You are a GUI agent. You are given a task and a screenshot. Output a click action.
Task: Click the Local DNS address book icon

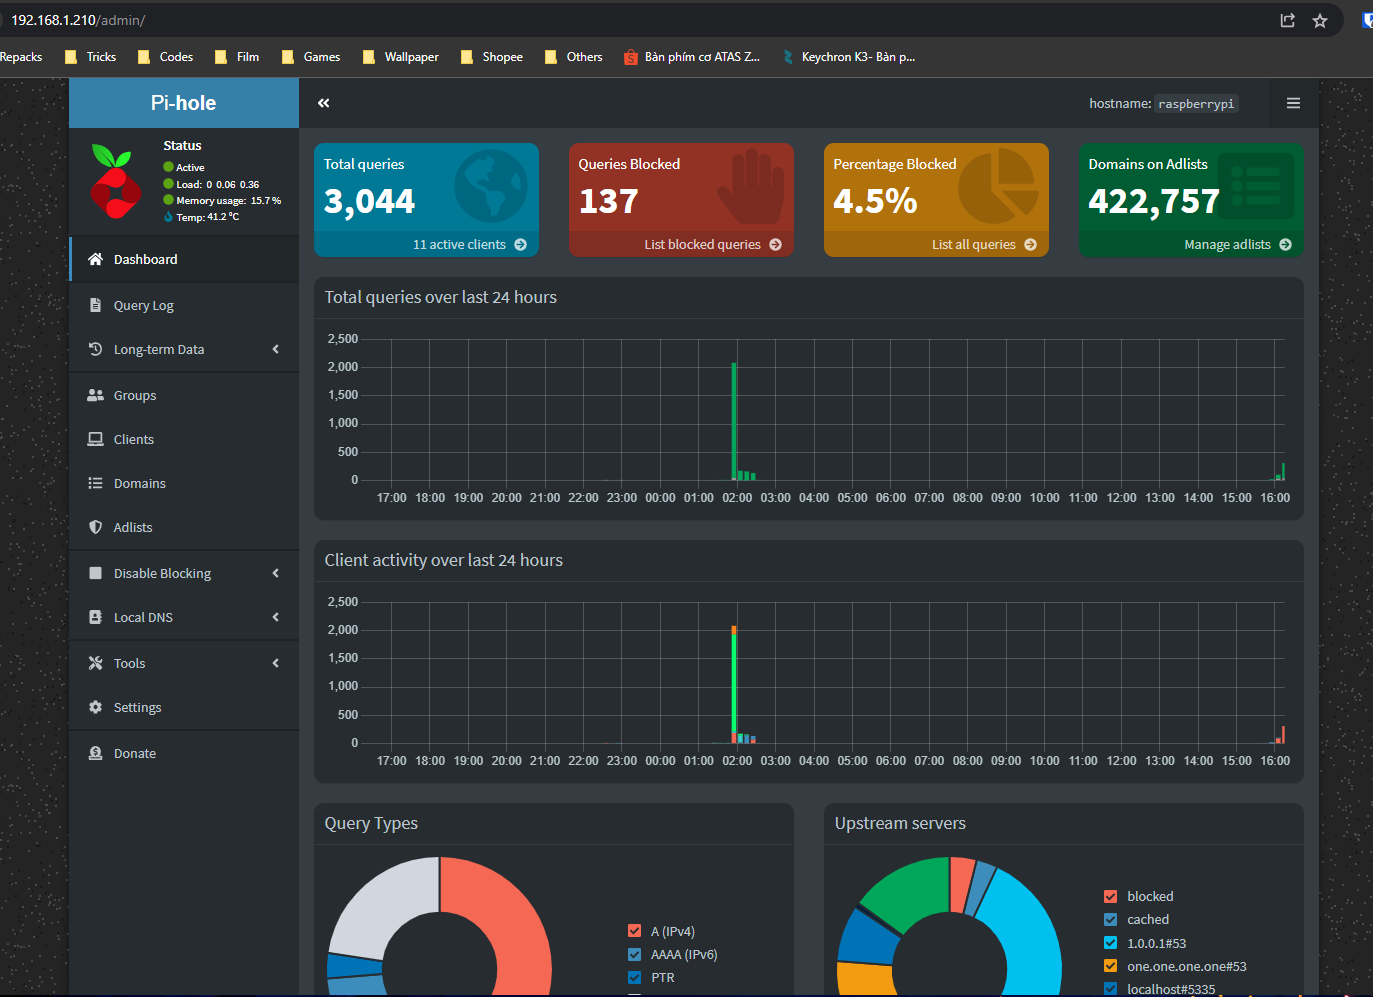tap(95, 617)
